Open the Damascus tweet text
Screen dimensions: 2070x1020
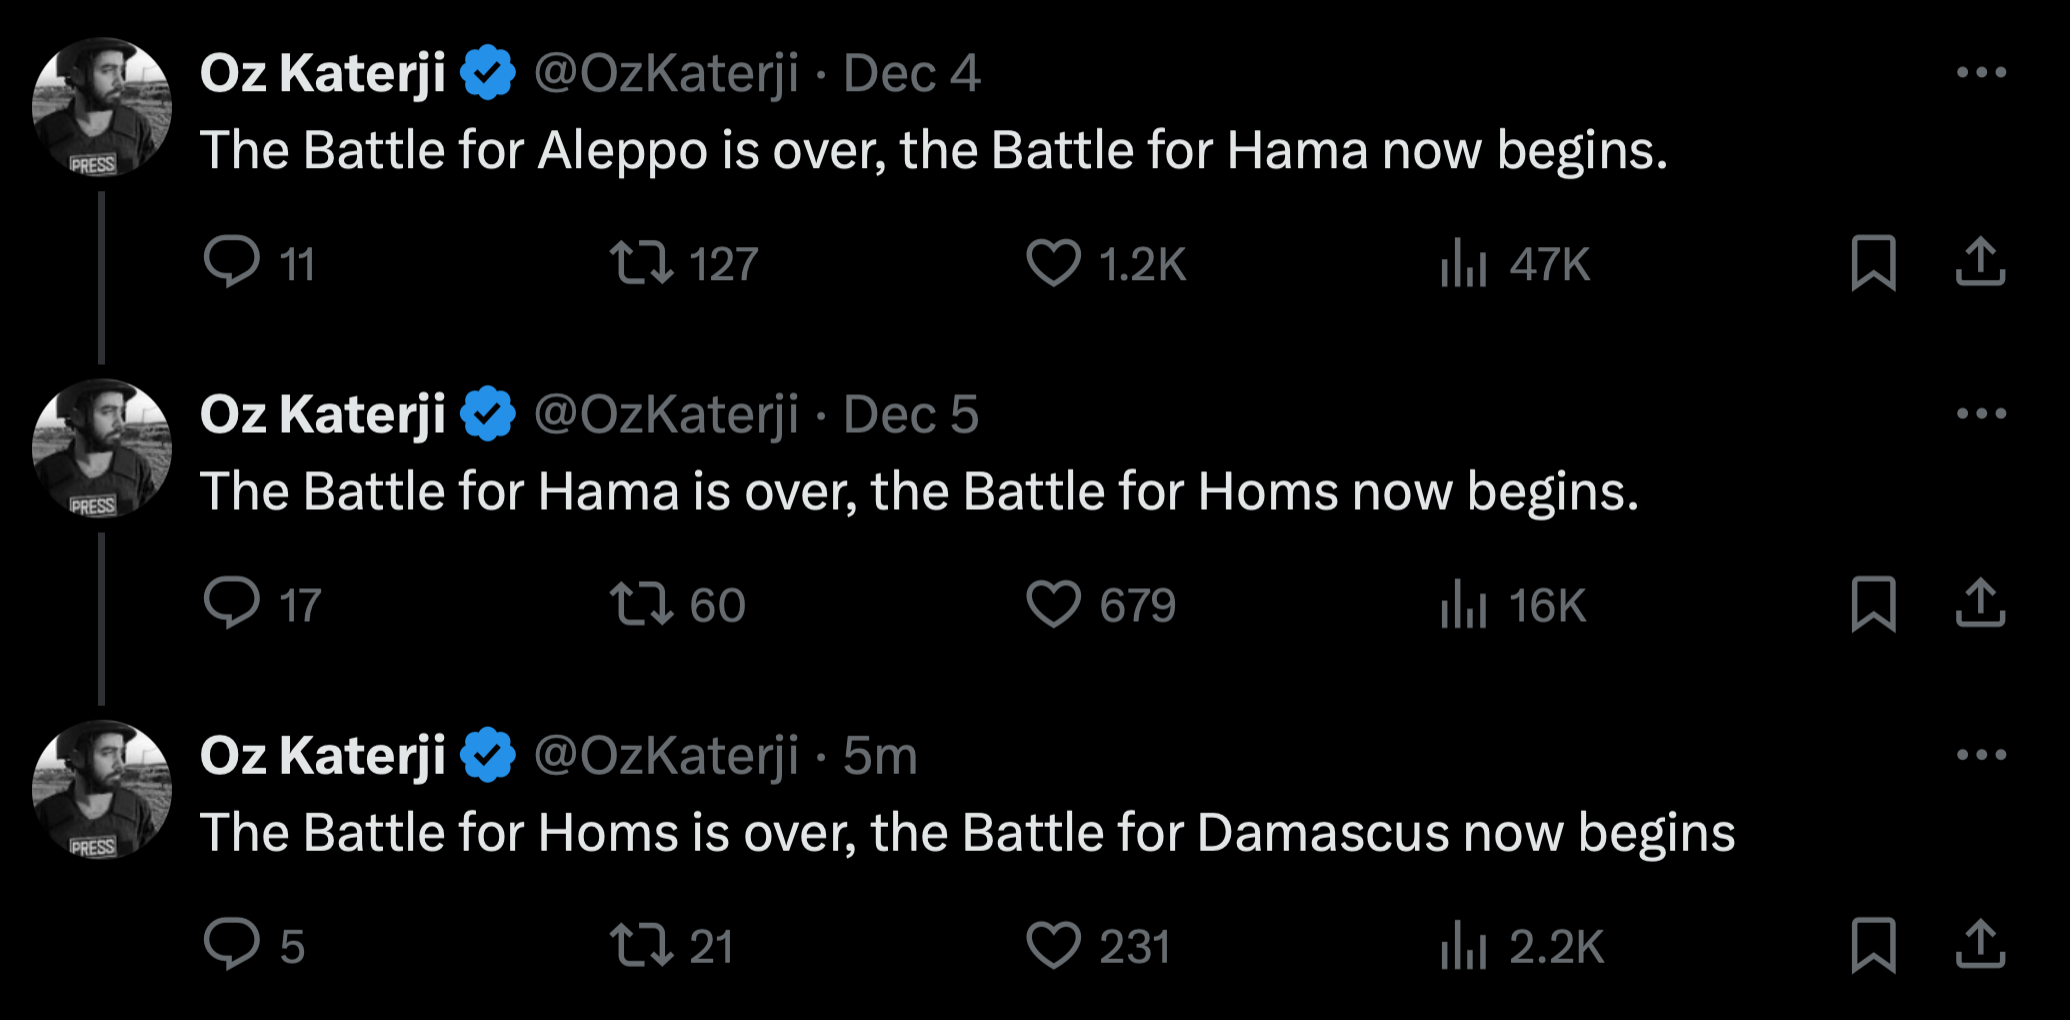[x=966, y=833]
